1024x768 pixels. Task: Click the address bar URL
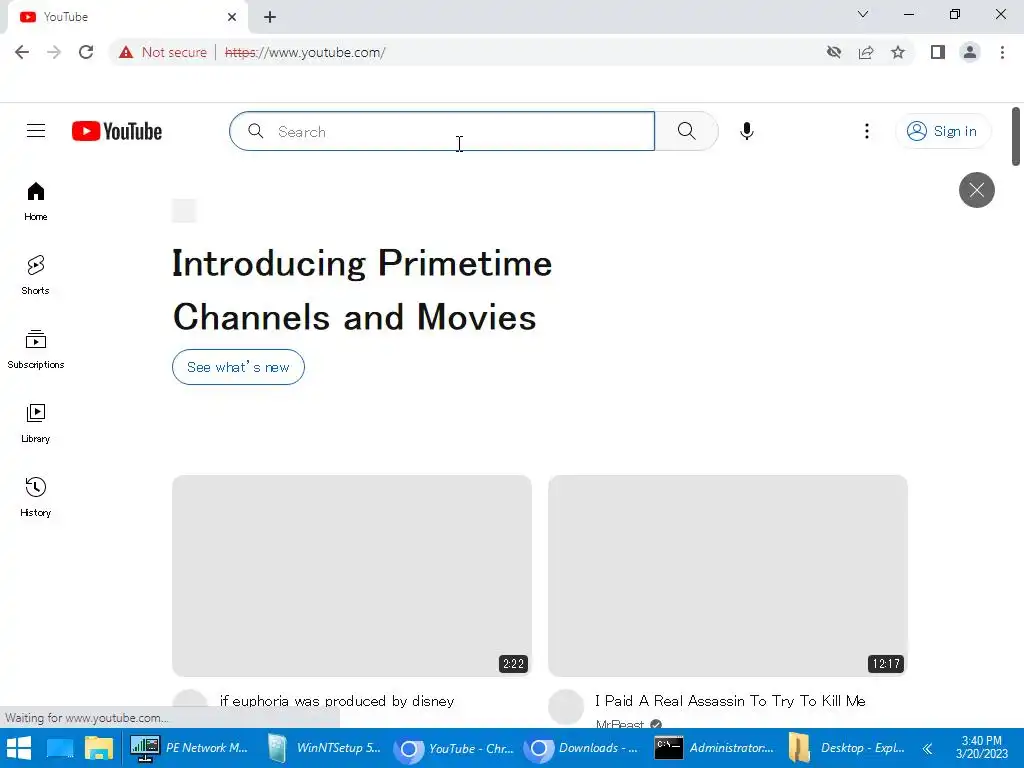tap(305, 52)
